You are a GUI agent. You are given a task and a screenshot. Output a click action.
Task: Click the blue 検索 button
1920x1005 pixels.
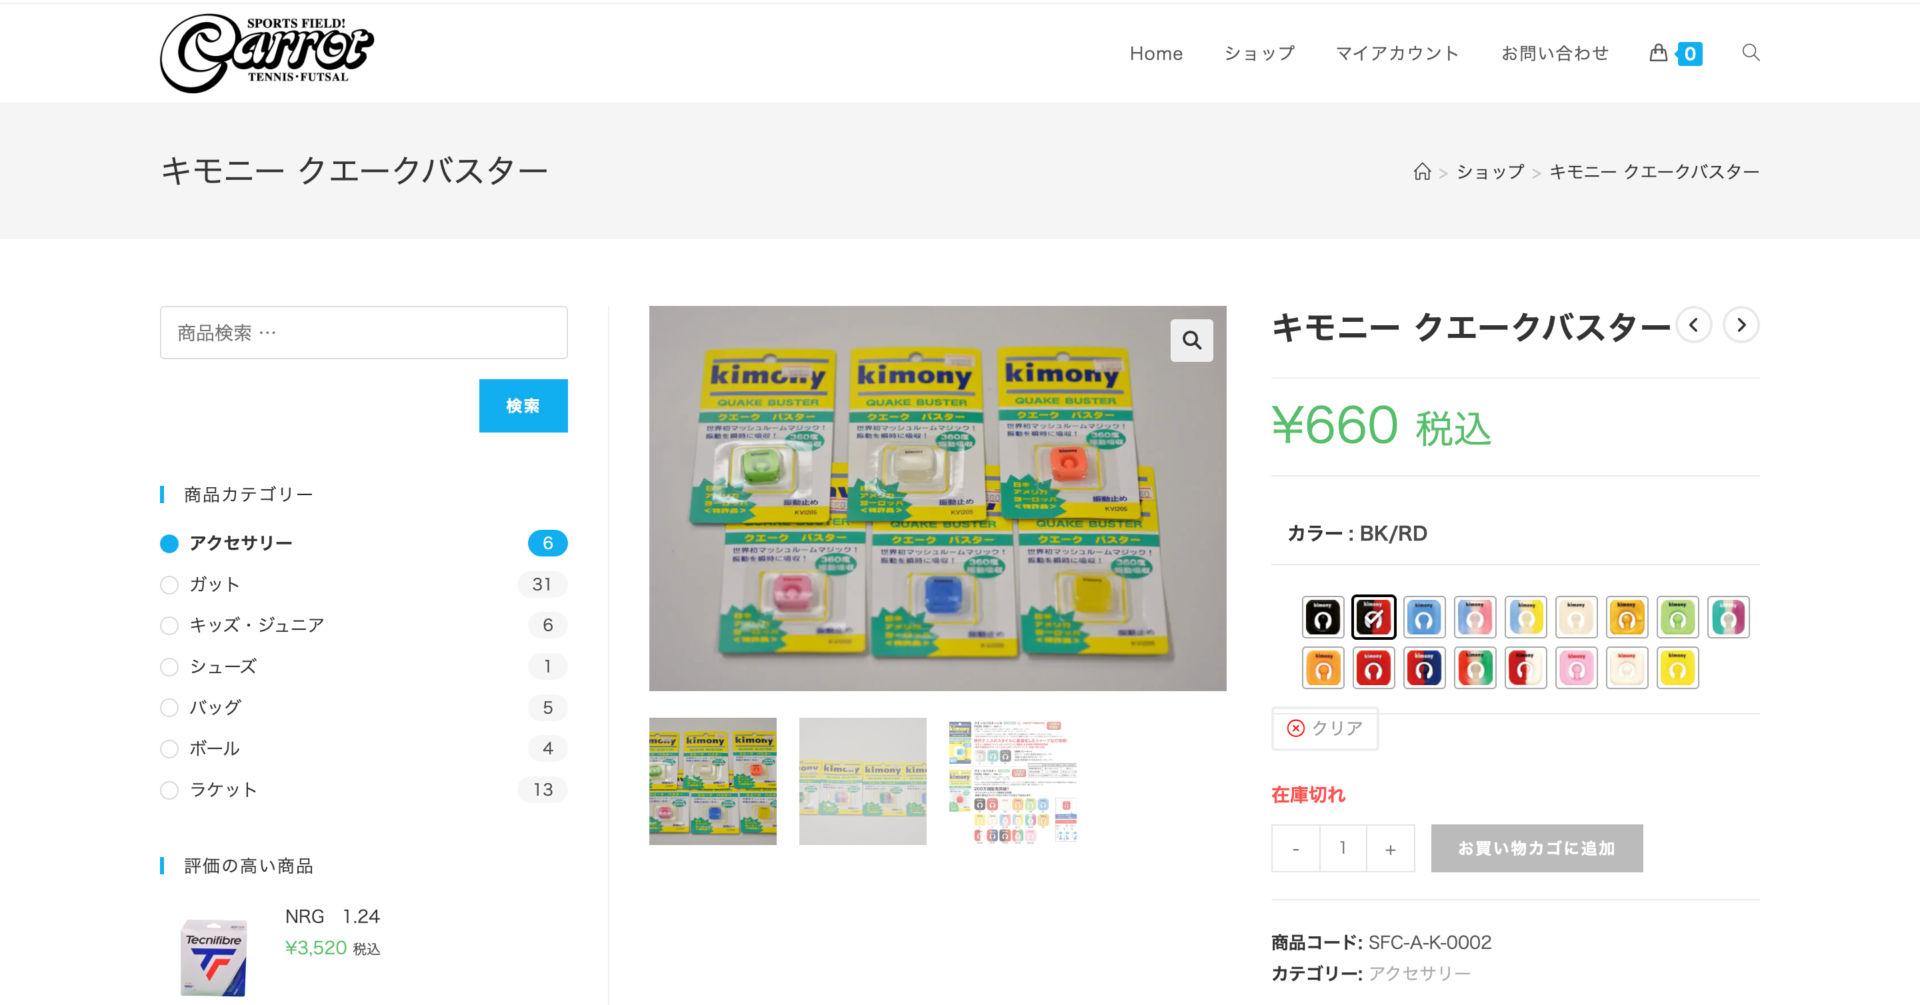(x=523, y=406)
